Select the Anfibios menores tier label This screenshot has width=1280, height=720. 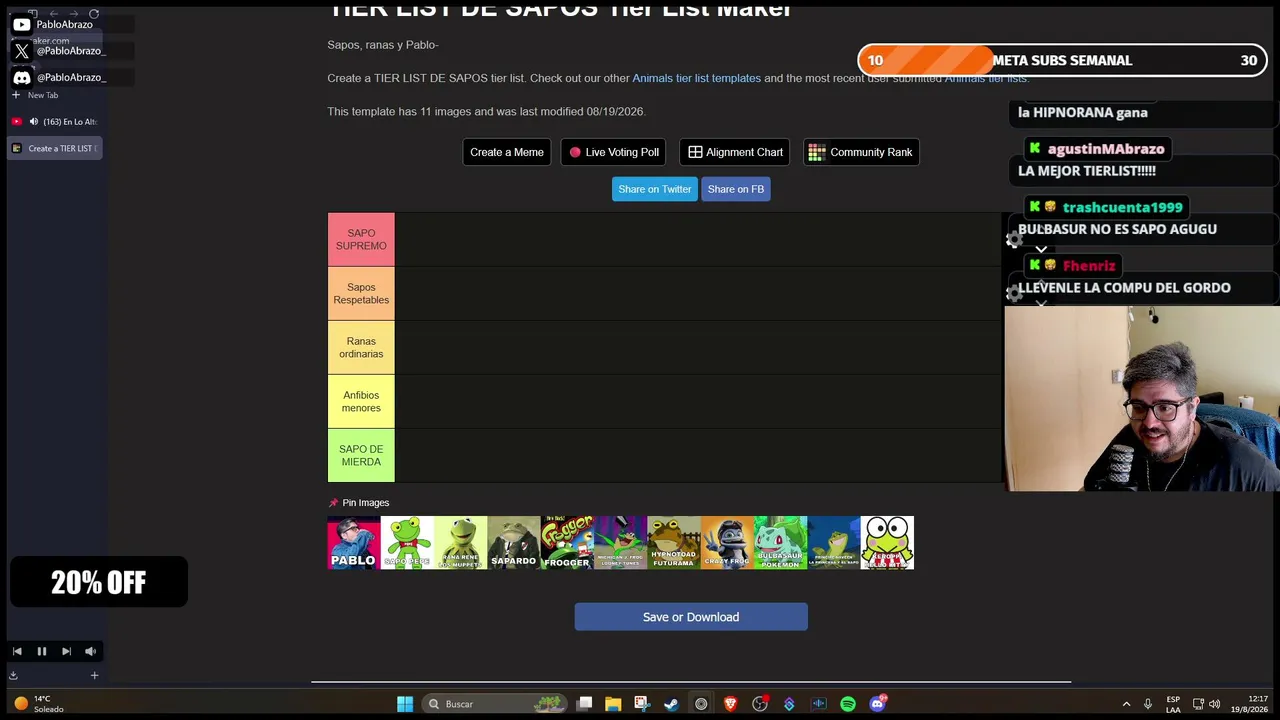[x=361, y=402]
